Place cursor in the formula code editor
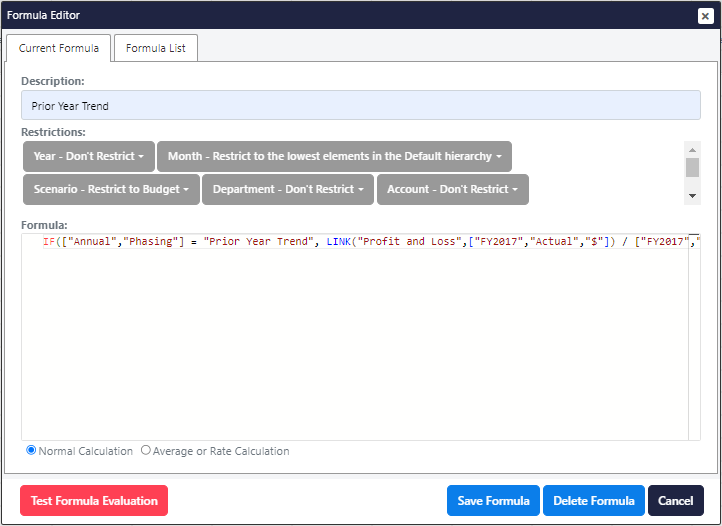The width and height of the screenshot is (722, 526). [x=360, y=340]
